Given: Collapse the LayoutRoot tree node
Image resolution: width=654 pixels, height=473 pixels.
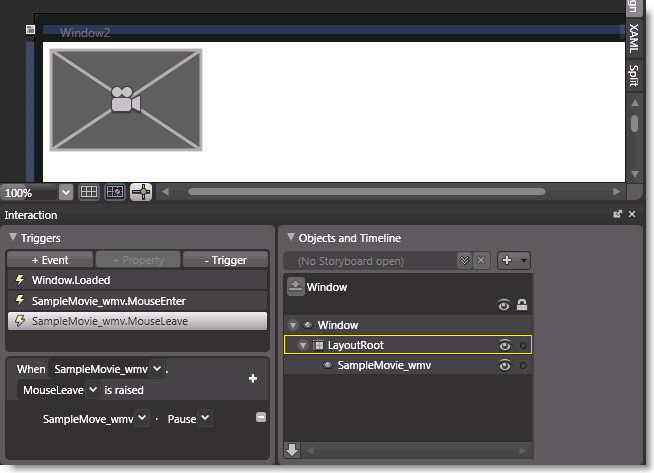Looking at the screenshot, I should (x=303, y=345).
